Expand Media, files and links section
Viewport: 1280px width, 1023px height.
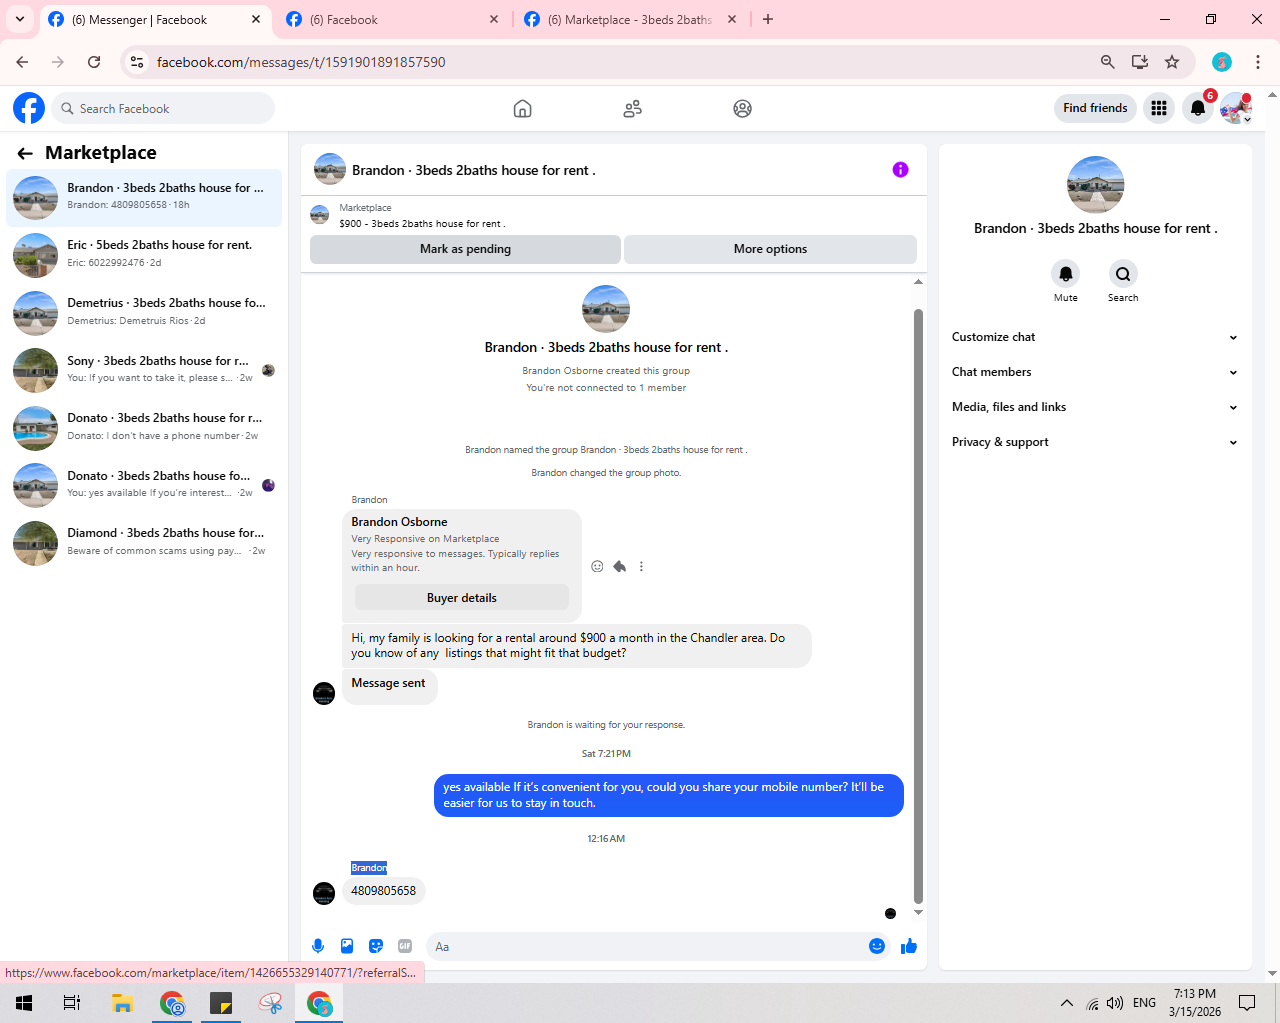tap(1095, 407)
